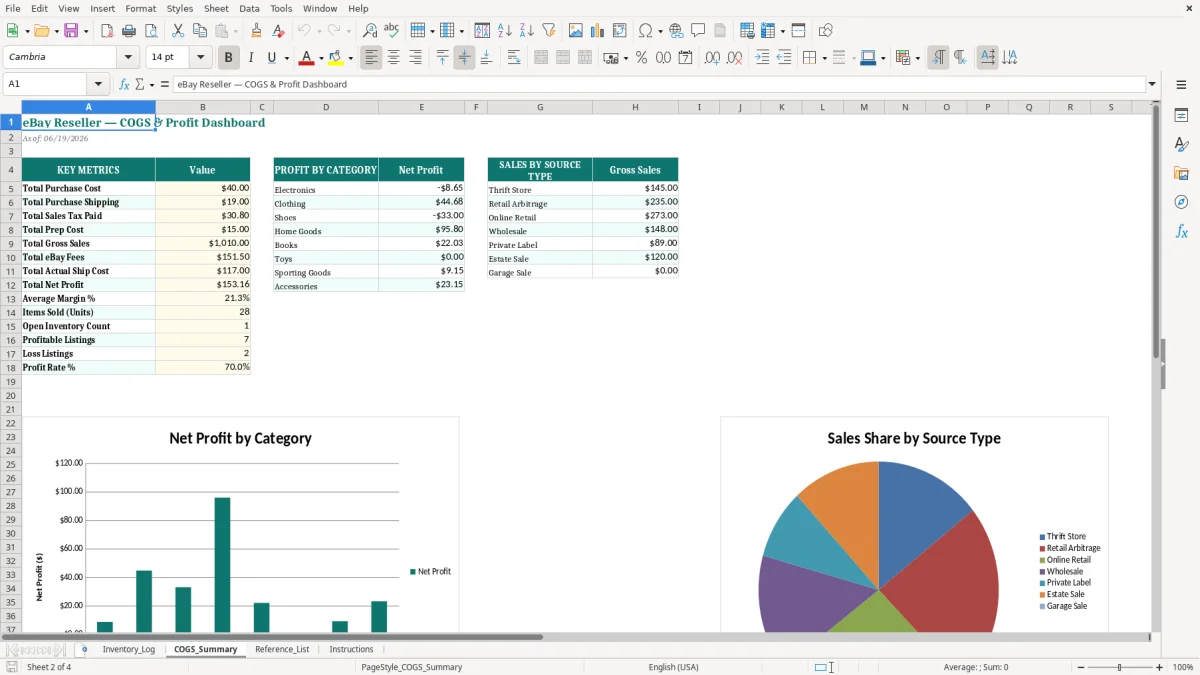Toggle Wrap Text

[x=514, y=58]
